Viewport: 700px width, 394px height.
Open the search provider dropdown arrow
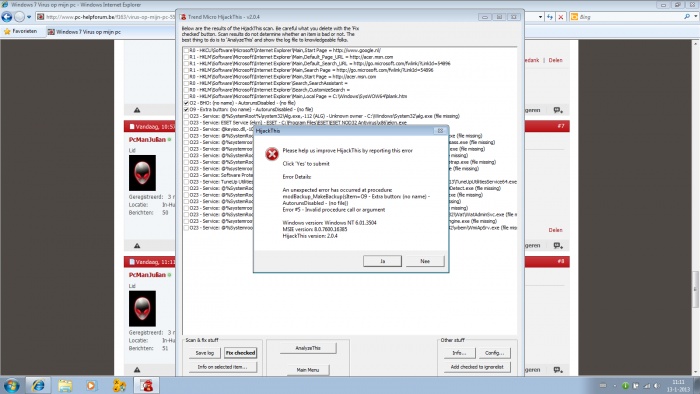point(696,17)
